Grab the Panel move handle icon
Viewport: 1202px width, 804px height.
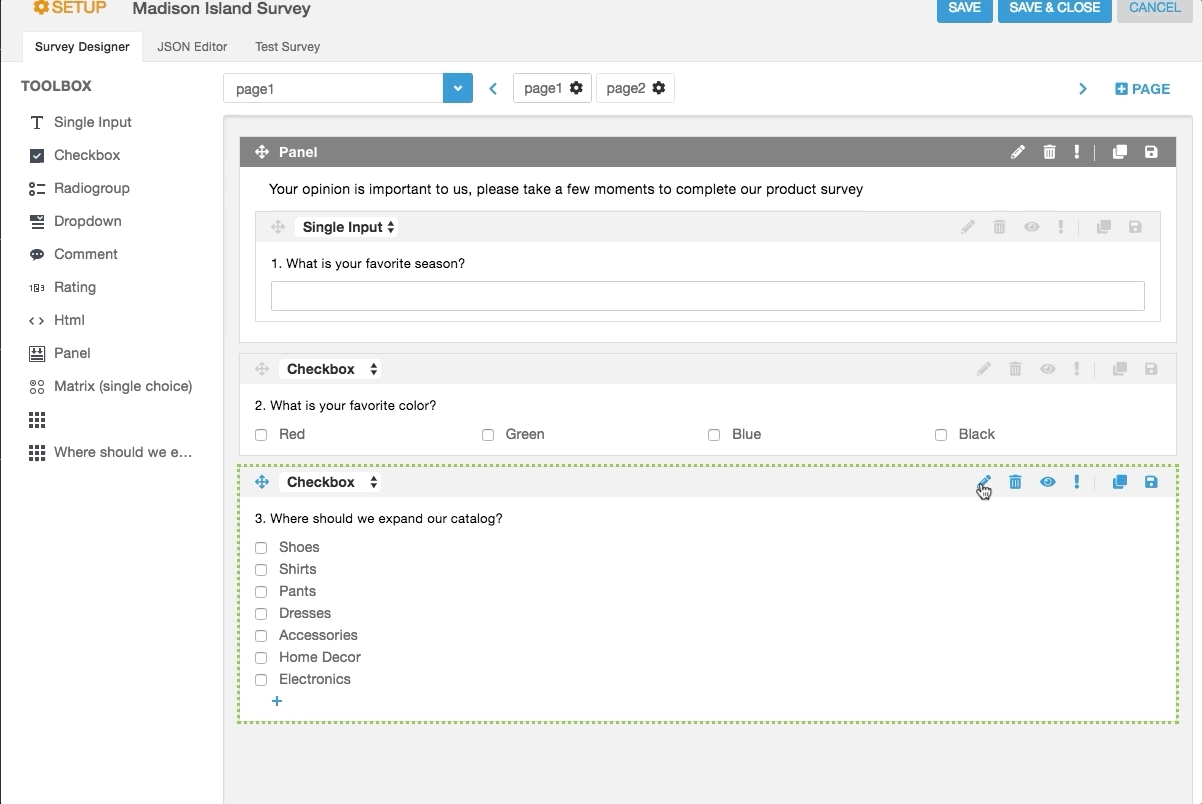262,152
